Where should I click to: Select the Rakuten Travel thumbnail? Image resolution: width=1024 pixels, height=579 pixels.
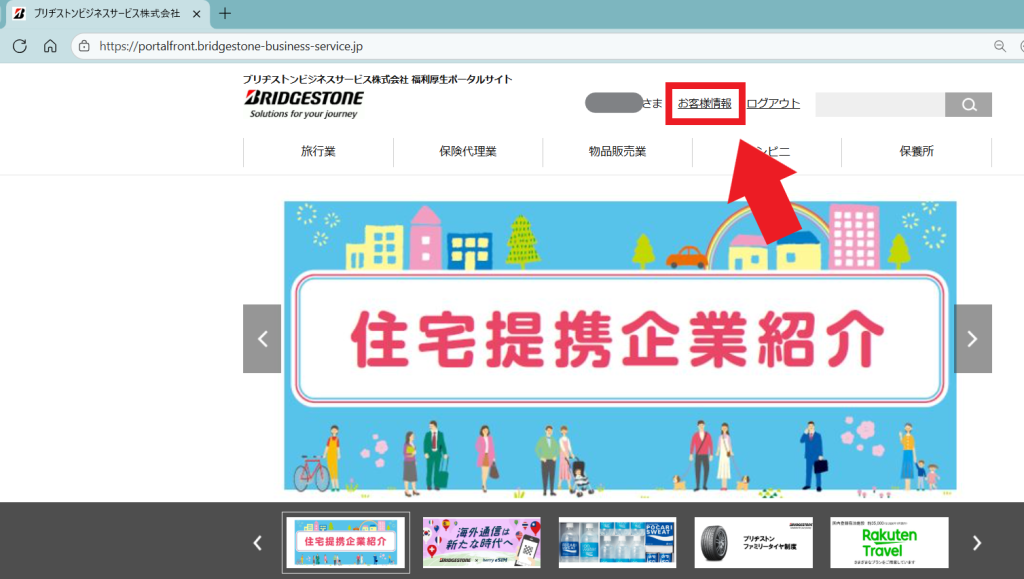(889, 543)
